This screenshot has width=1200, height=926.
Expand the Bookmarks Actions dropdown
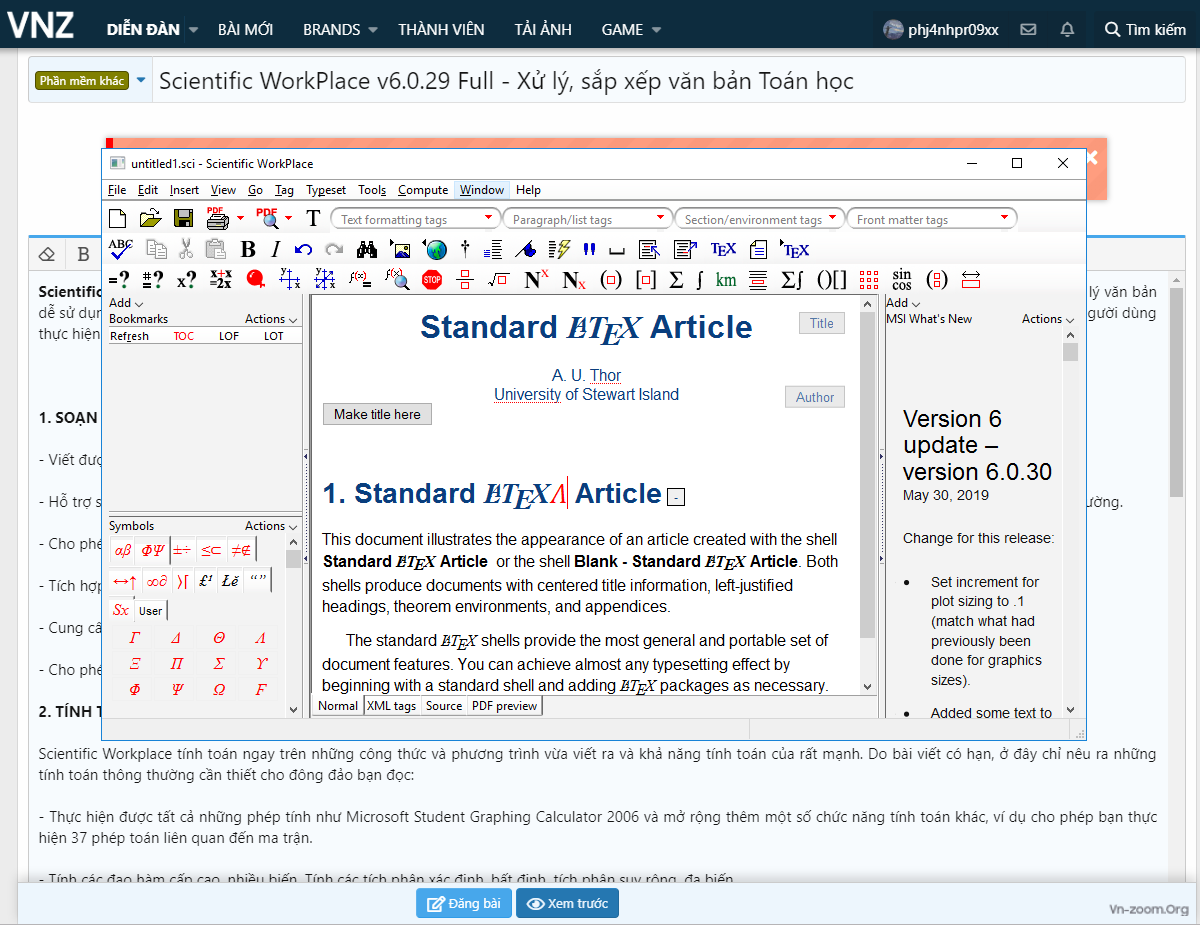[x=272, y=319]
